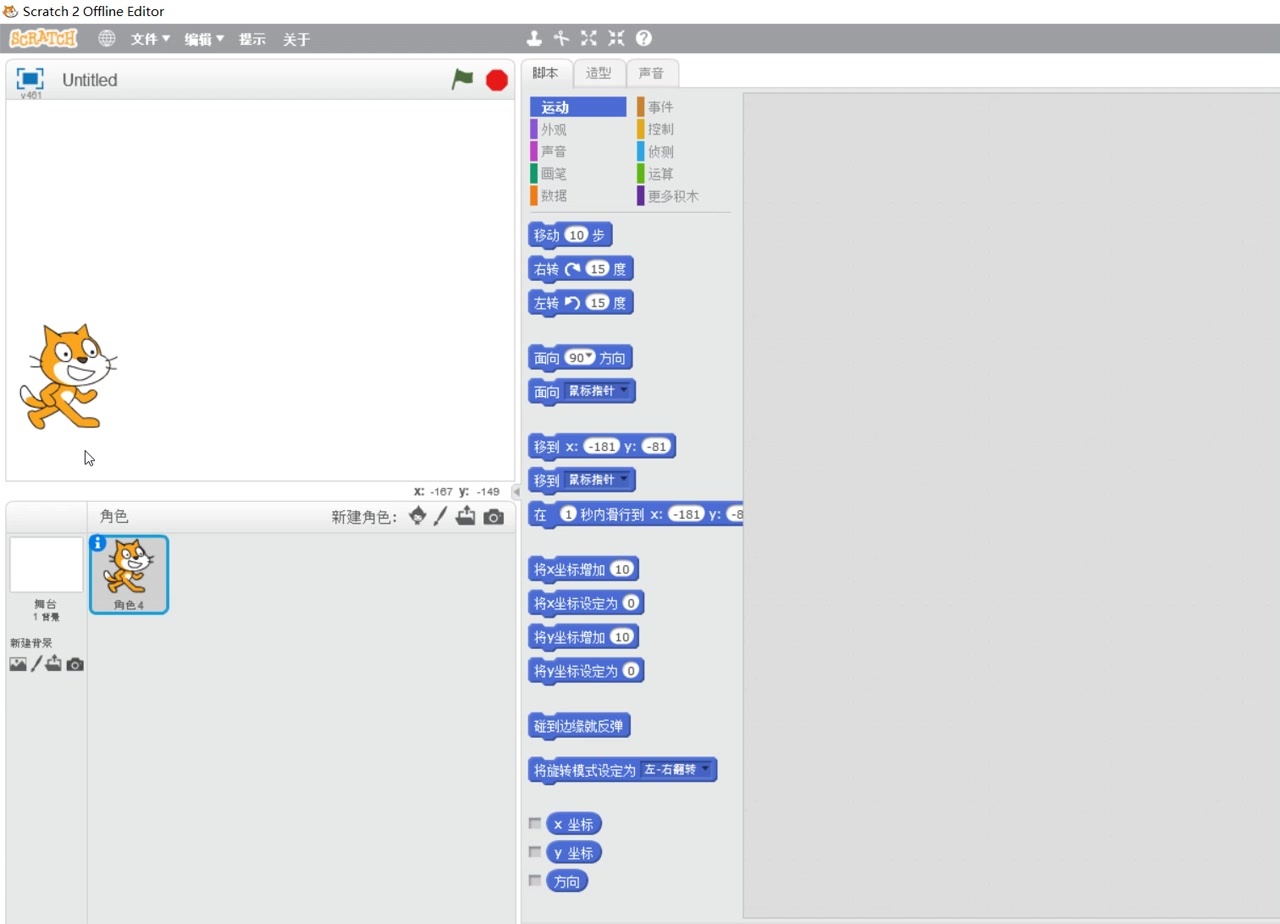Click the clockwise arrow in 右转 block
Screen dimensions: 1280x924
(573, 269)
